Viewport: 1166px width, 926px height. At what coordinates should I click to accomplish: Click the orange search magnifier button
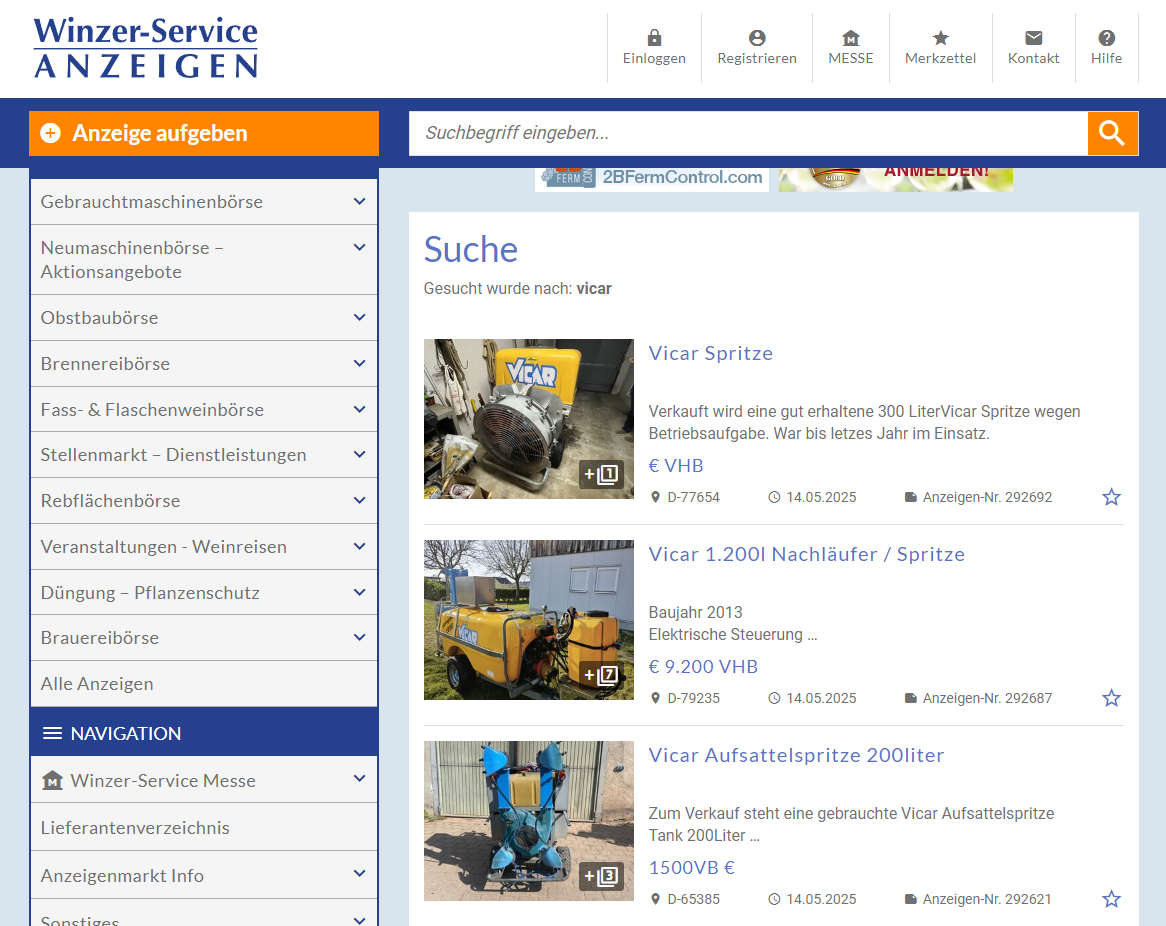point(1112,133)
